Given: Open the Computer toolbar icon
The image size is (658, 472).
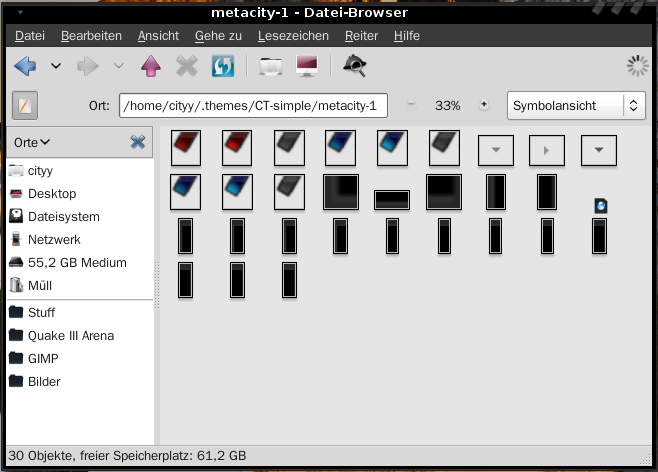Looking at the screenshot, I should pos(307,66).
